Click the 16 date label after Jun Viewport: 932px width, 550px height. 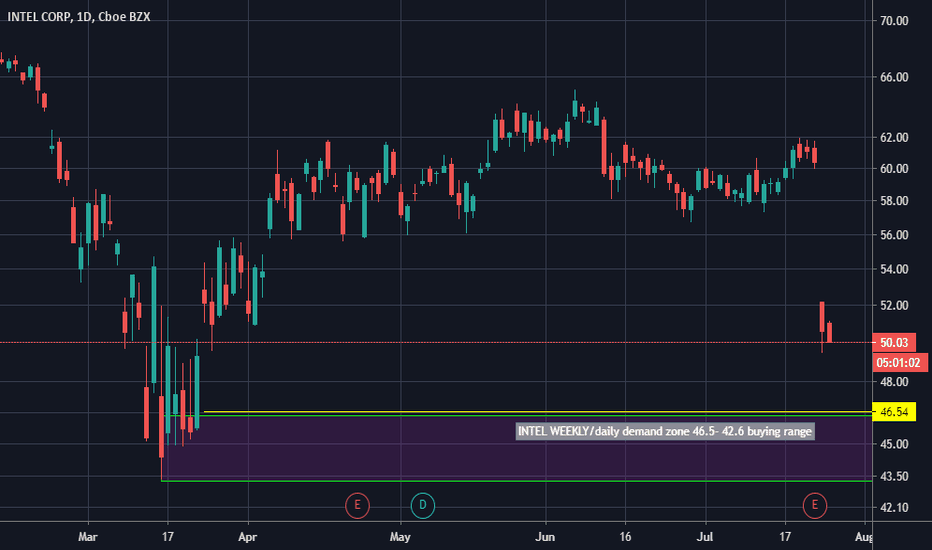tap(625, 537)
